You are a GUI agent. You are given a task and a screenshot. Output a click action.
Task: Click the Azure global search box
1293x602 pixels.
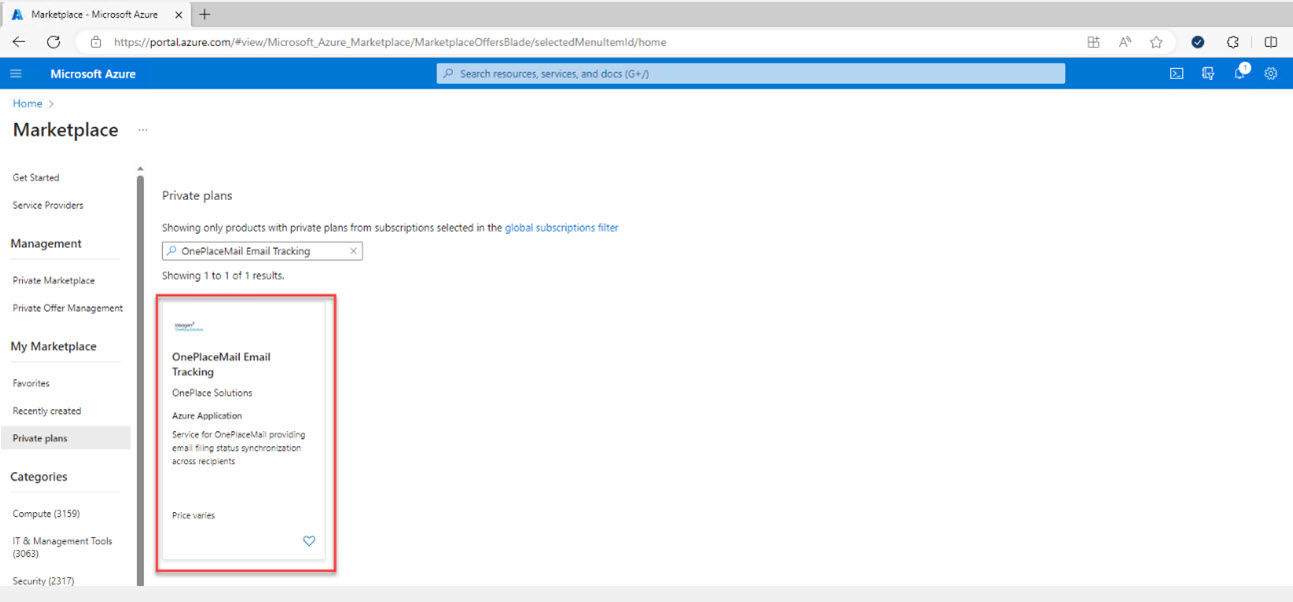(x=751, y=73)
